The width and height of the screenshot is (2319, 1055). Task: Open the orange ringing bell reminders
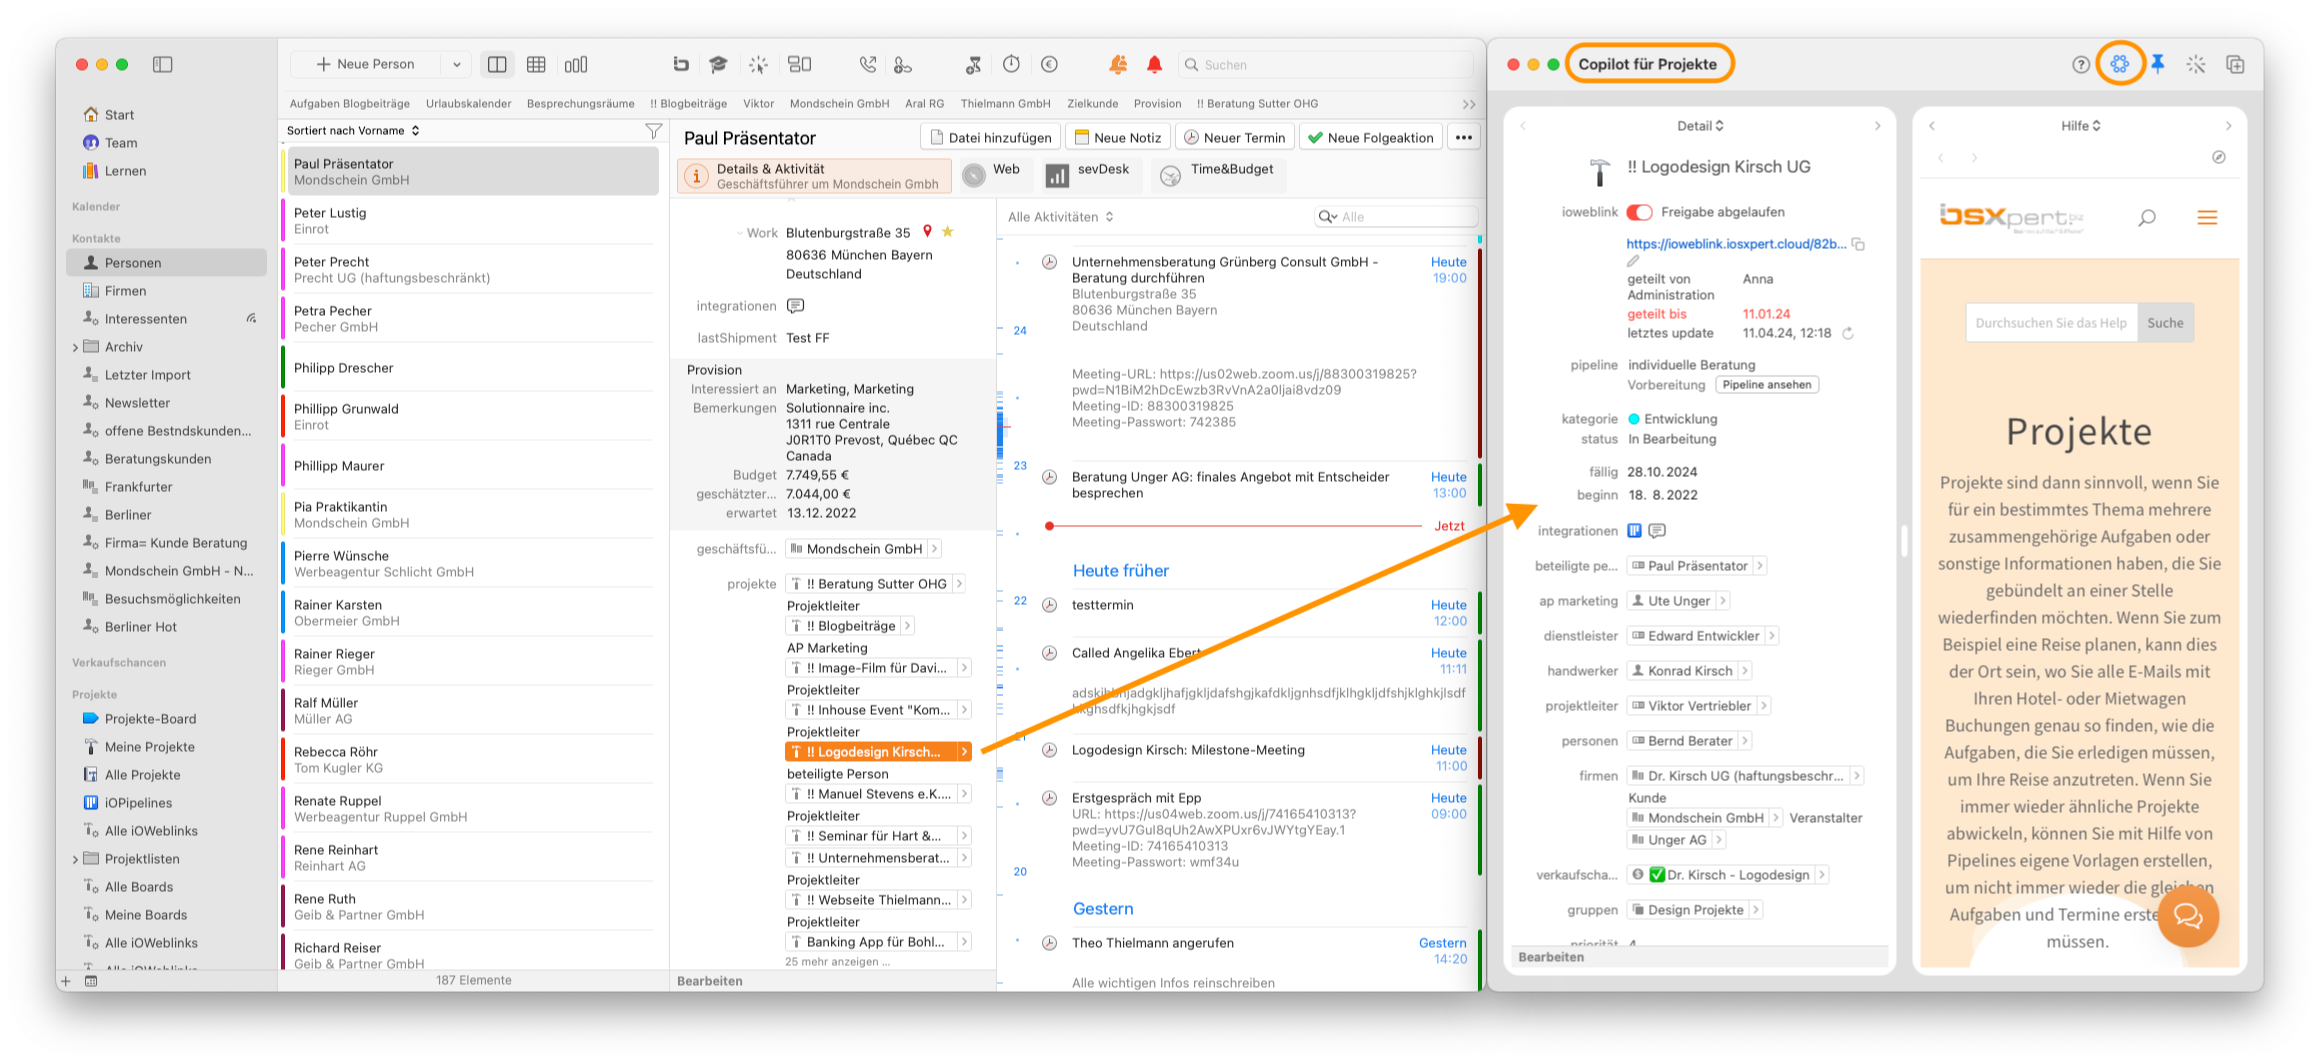tap(1118, 64)
